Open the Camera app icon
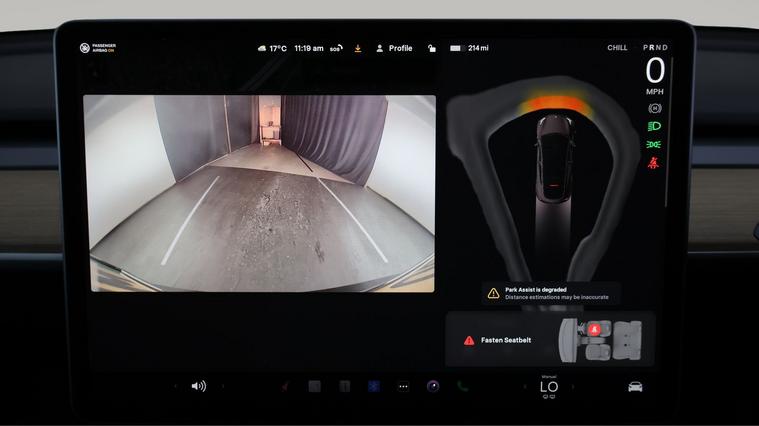 433,386
